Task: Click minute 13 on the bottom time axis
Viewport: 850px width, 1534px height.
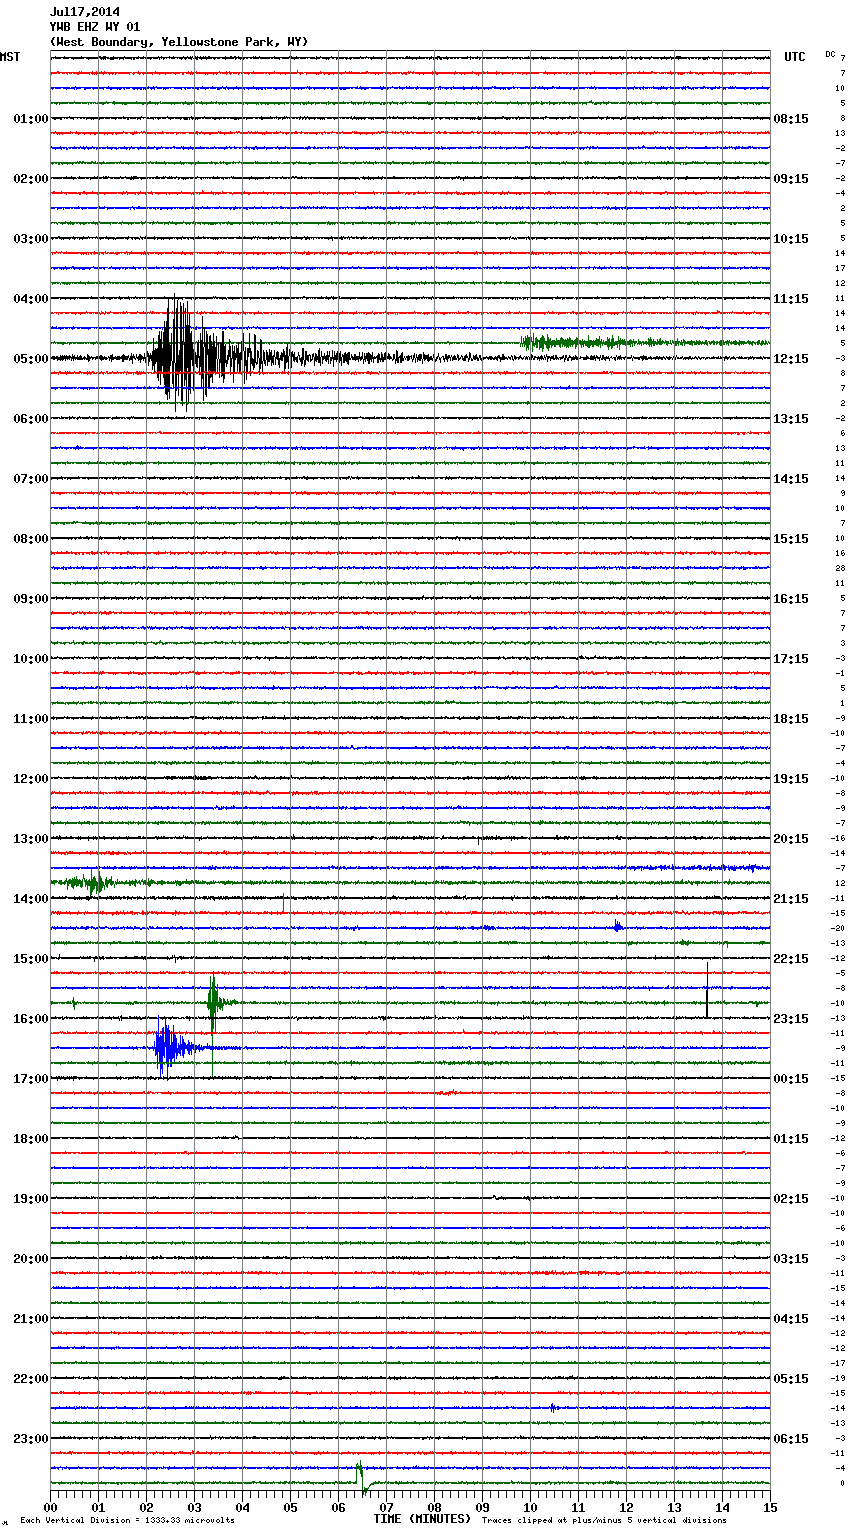Action: (x=674, y=1507)
